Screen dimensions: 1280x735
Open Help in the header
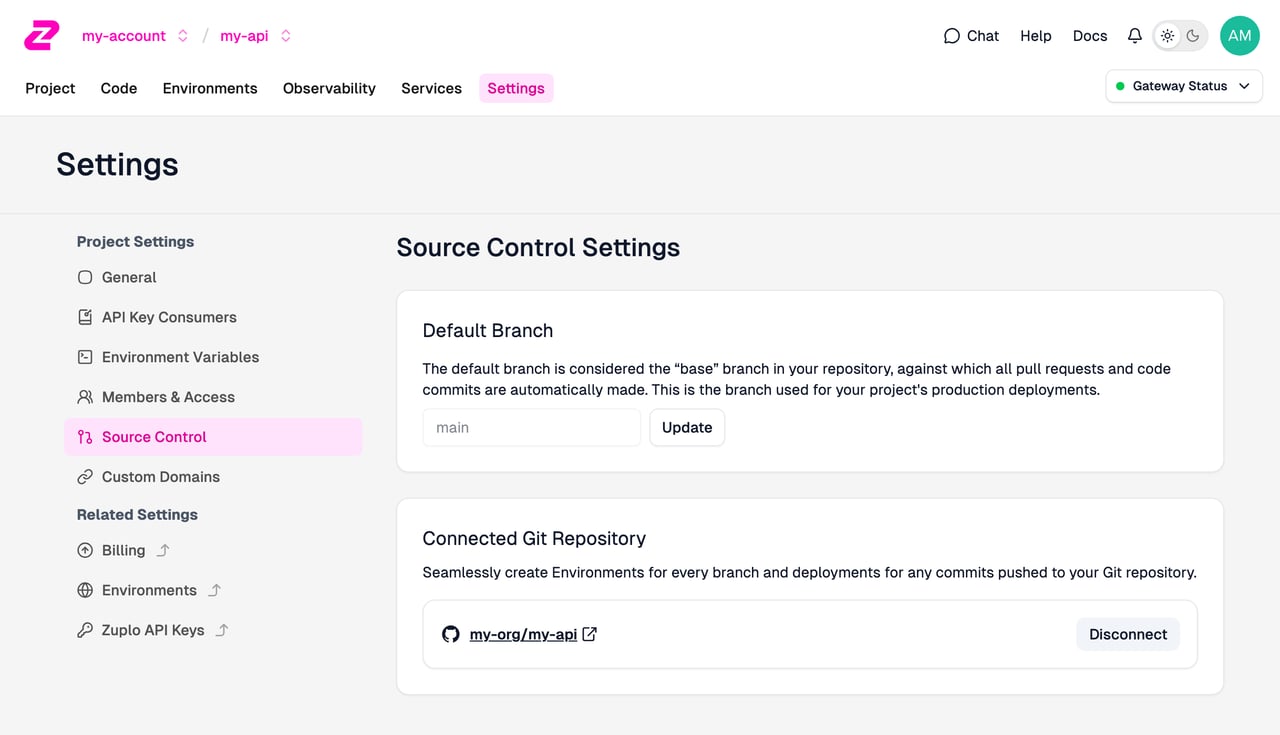click(1036, 36)
